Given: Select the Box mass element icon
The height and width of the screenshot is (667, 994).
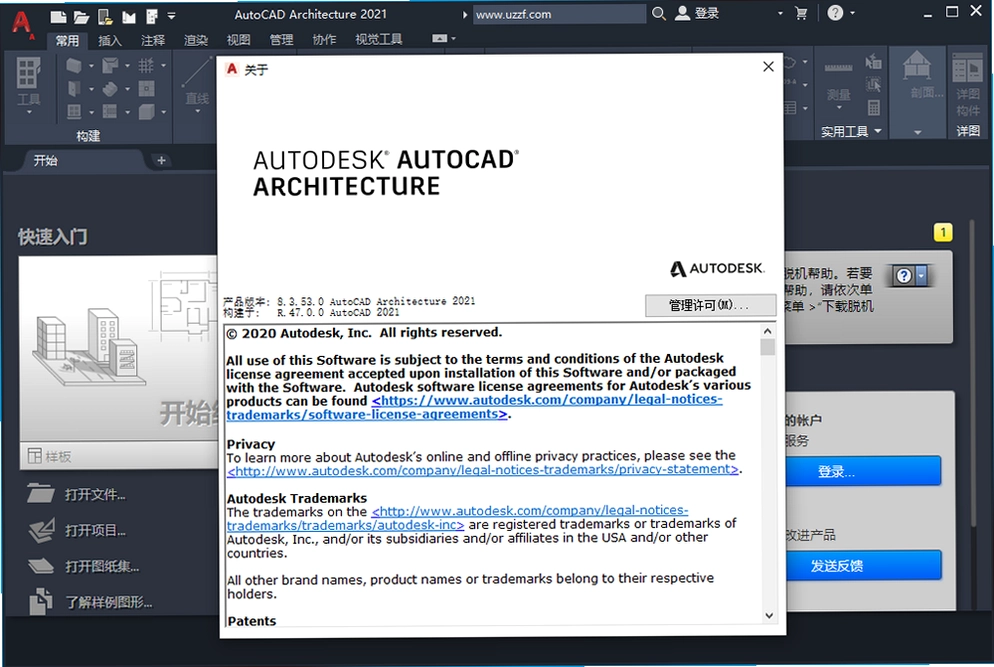Looking at the screenshot, I should (x=146, y=112).
